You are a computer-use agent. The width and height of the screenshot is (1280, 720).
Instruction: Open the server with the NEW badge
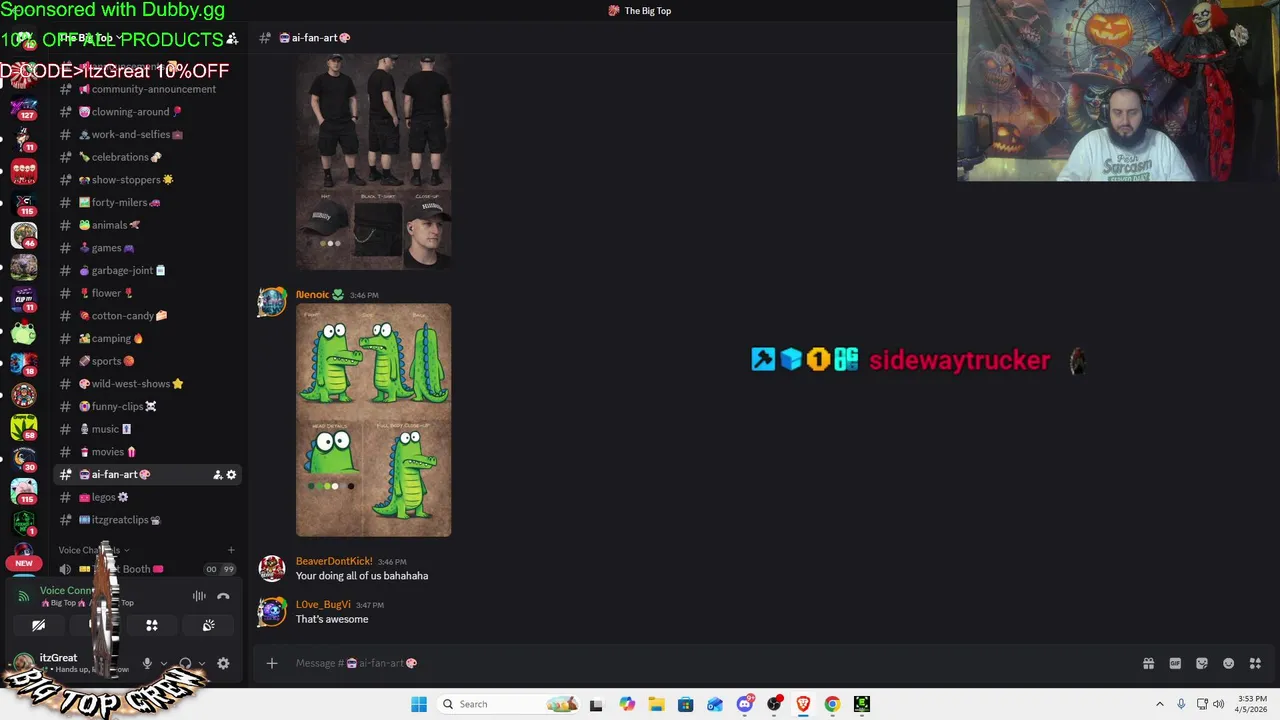point(24,555)
